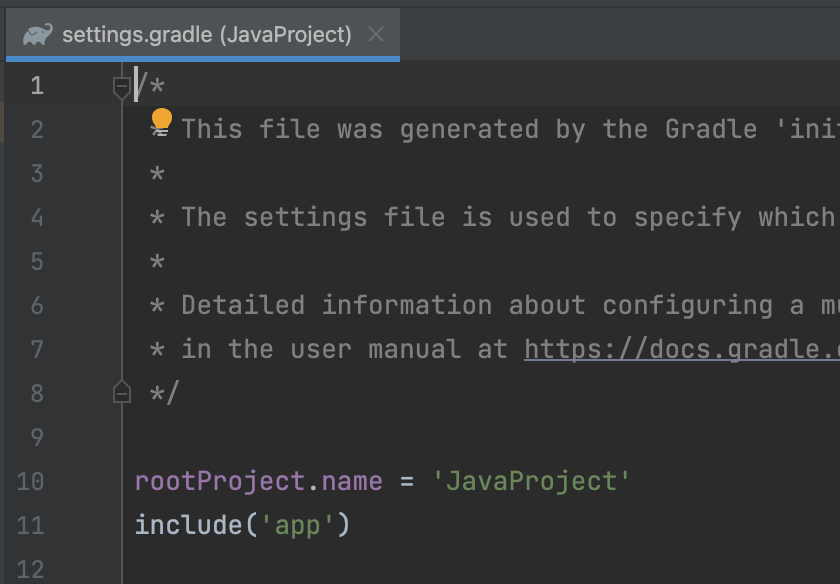The height and width of the screenshot is (584, 840).
Task: Click the include keyword on line 11
Action: [x=189, y=525]
